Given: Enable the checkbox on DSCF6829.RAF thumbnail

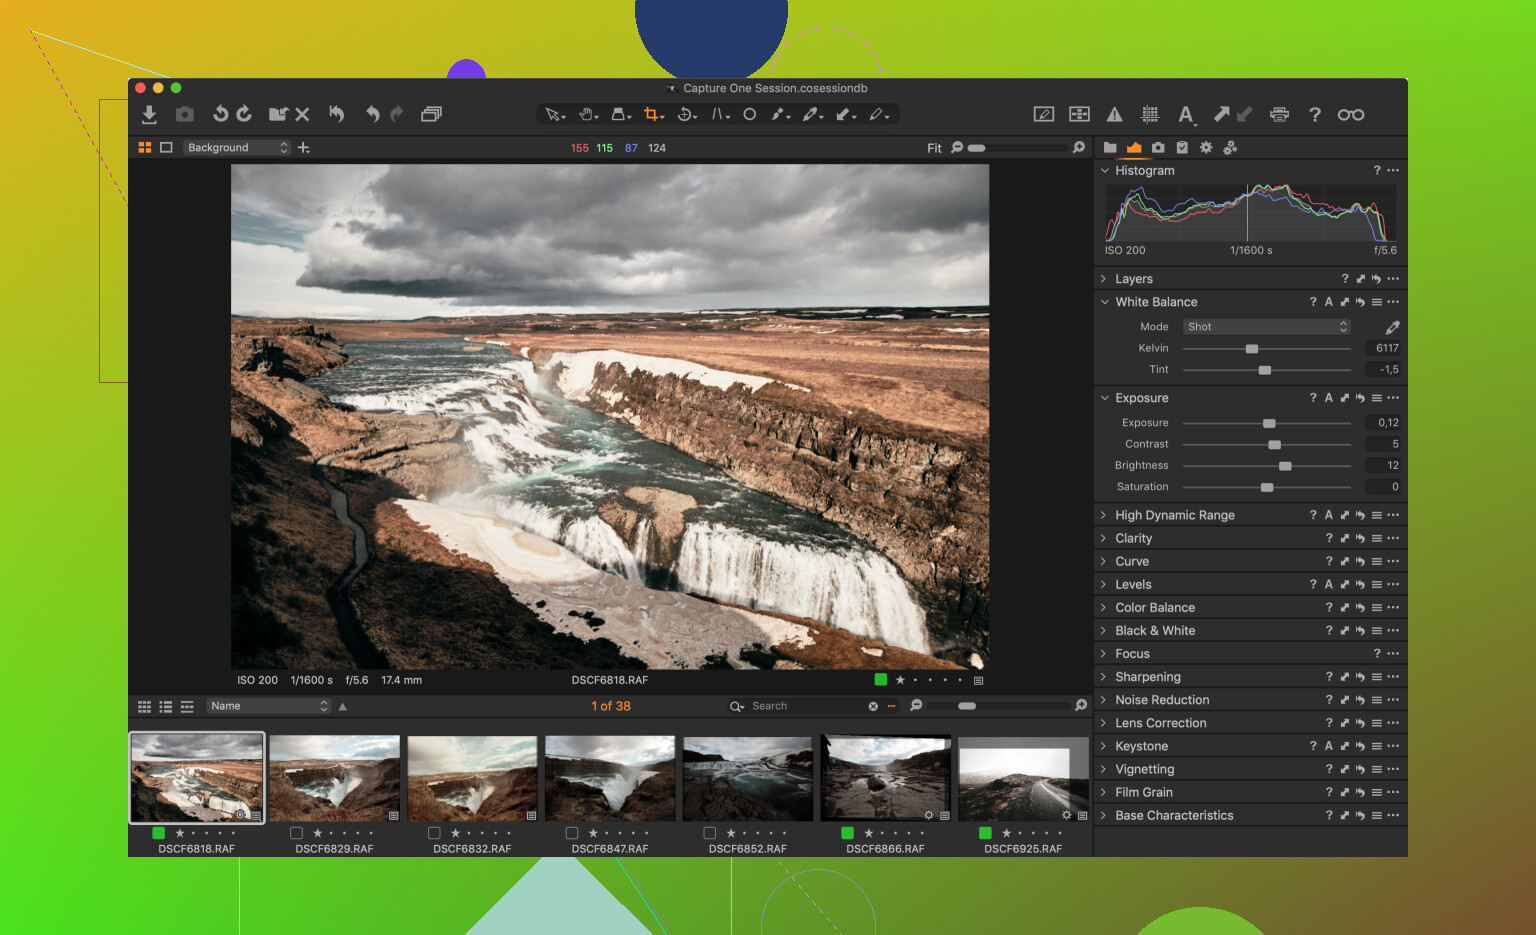Looking at the screenshot, I should tap(296, 832).
